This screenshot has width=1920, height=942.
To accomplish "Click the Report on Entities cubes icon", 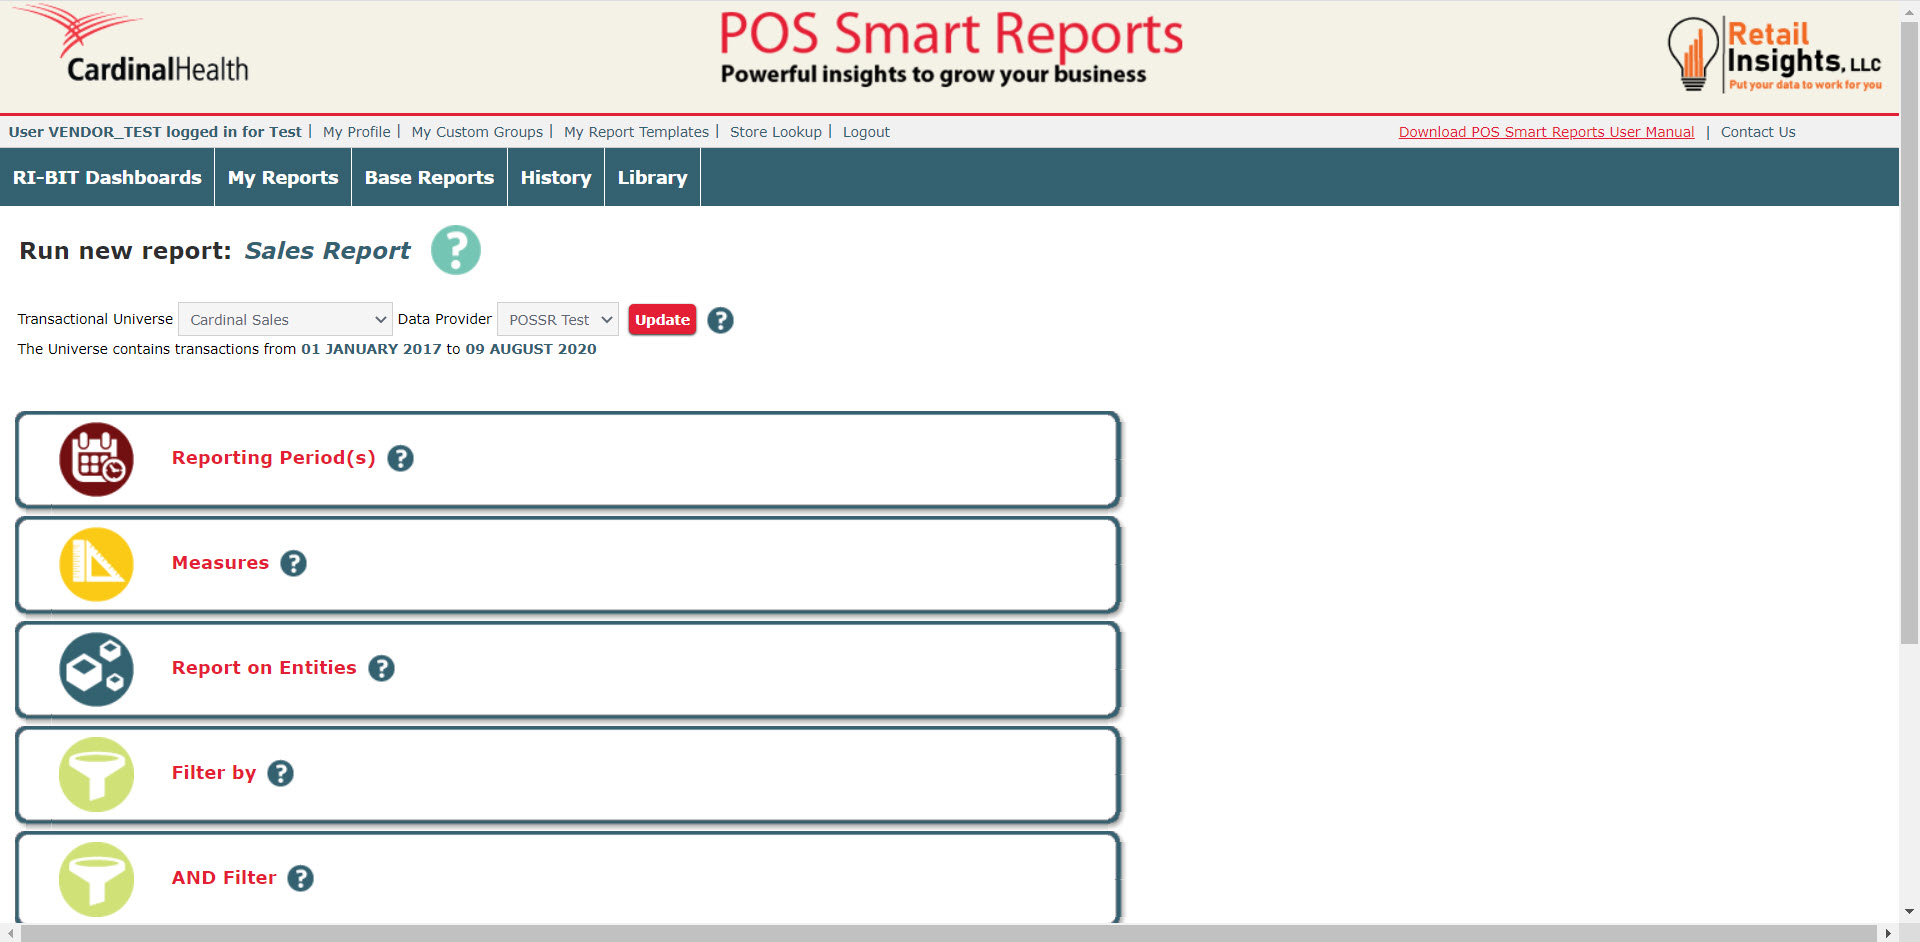I will tap(96, 669).
